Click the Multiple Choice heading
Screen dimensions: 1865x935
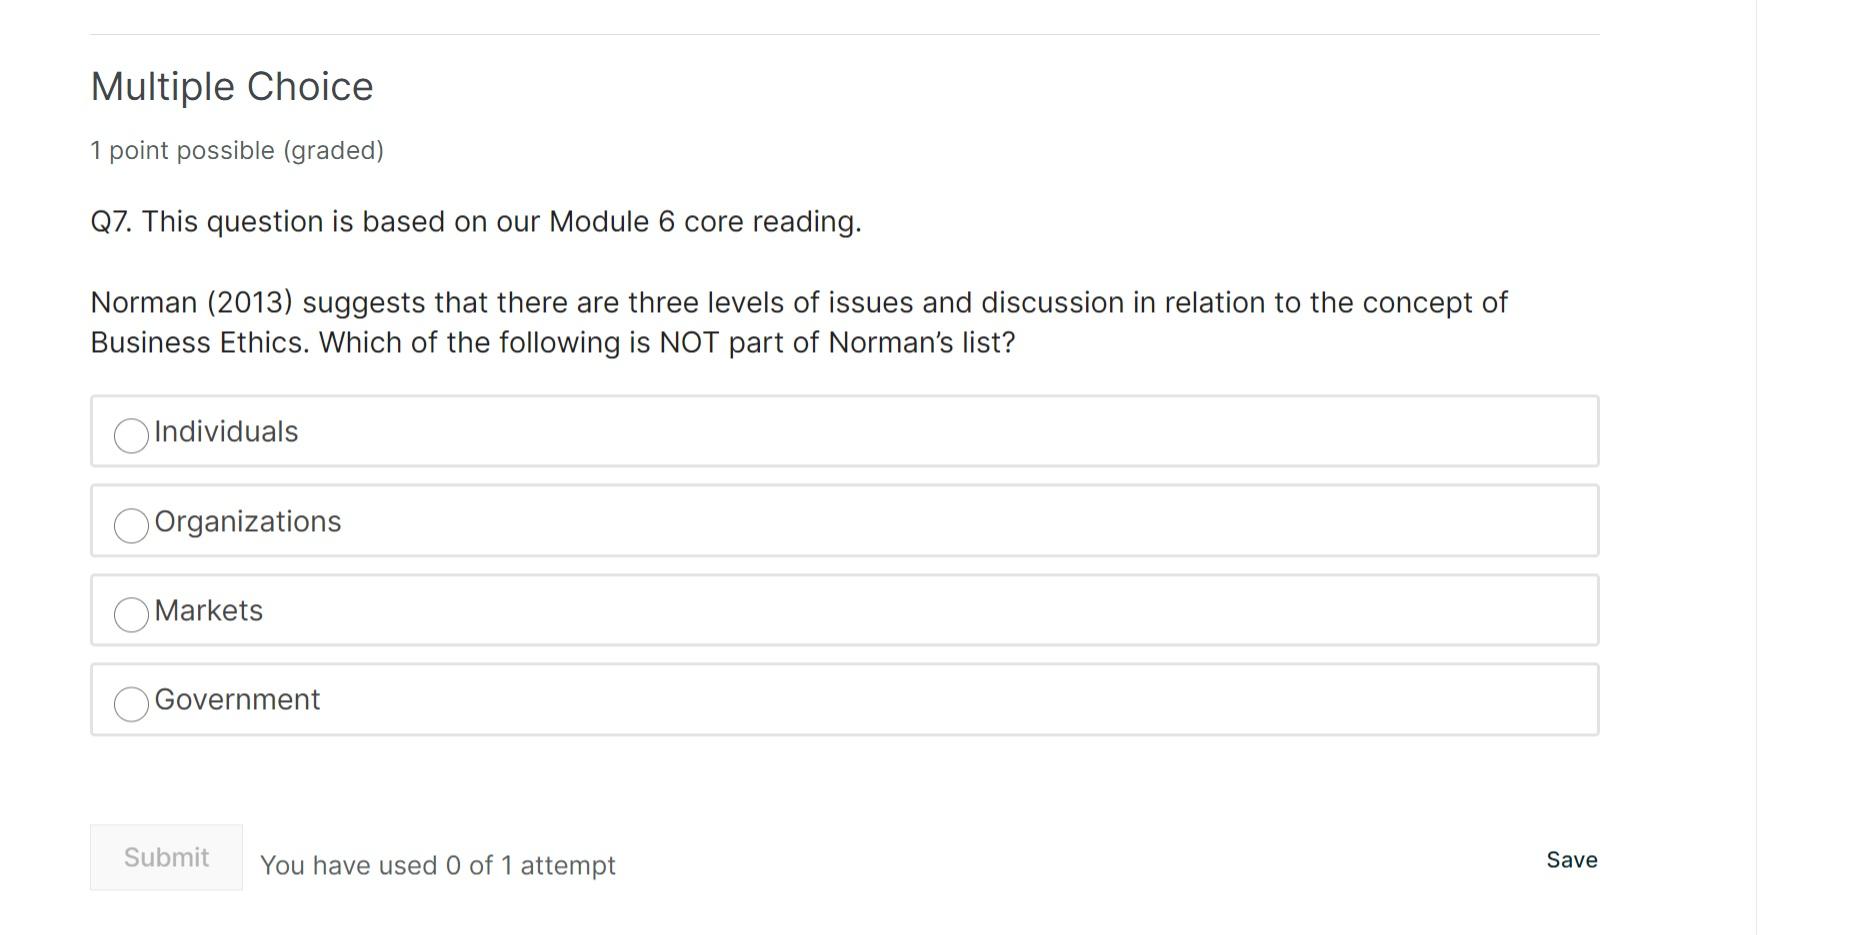pos(231,86)
